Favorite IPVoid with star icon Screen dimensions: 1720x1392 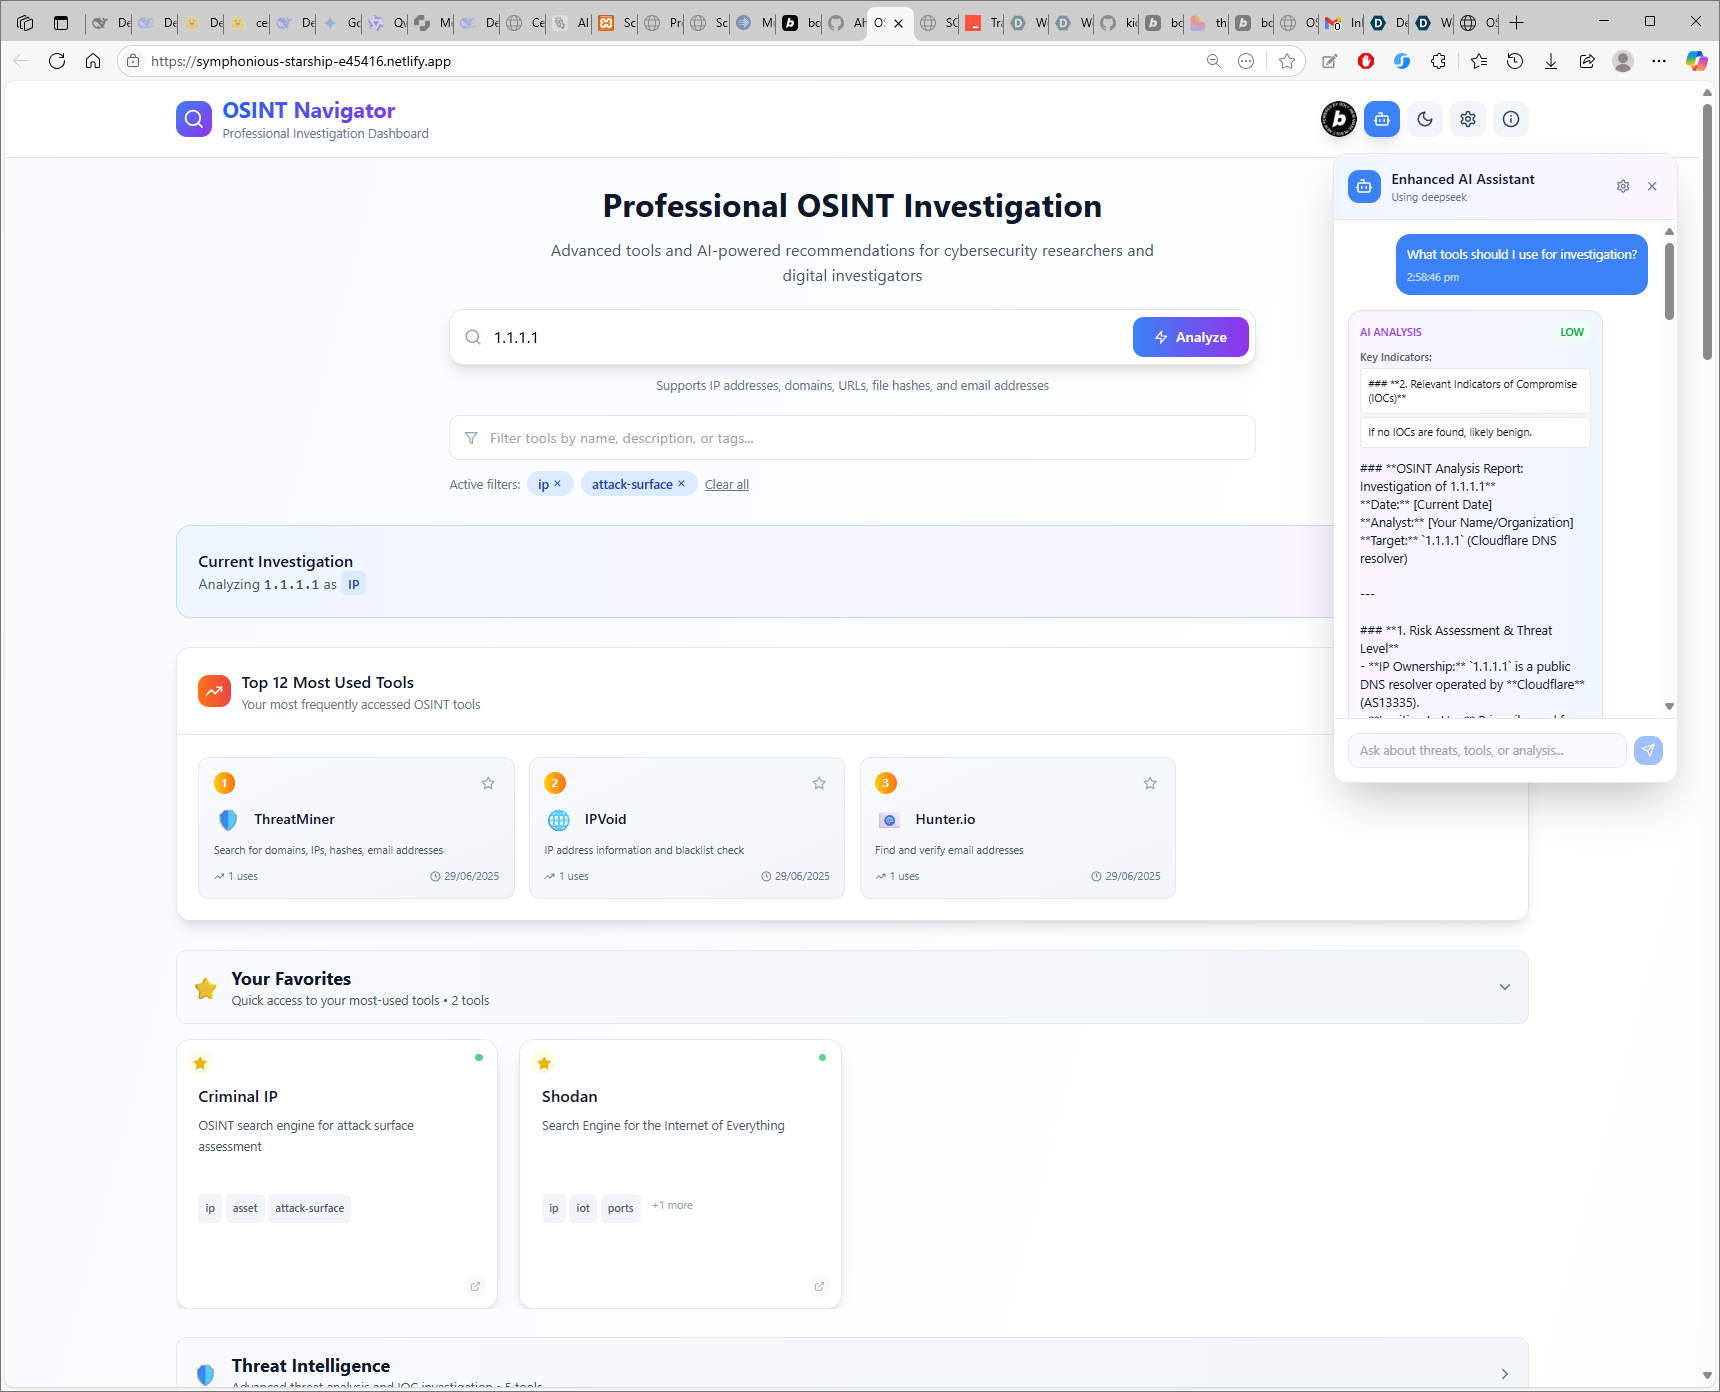[819, 783]
